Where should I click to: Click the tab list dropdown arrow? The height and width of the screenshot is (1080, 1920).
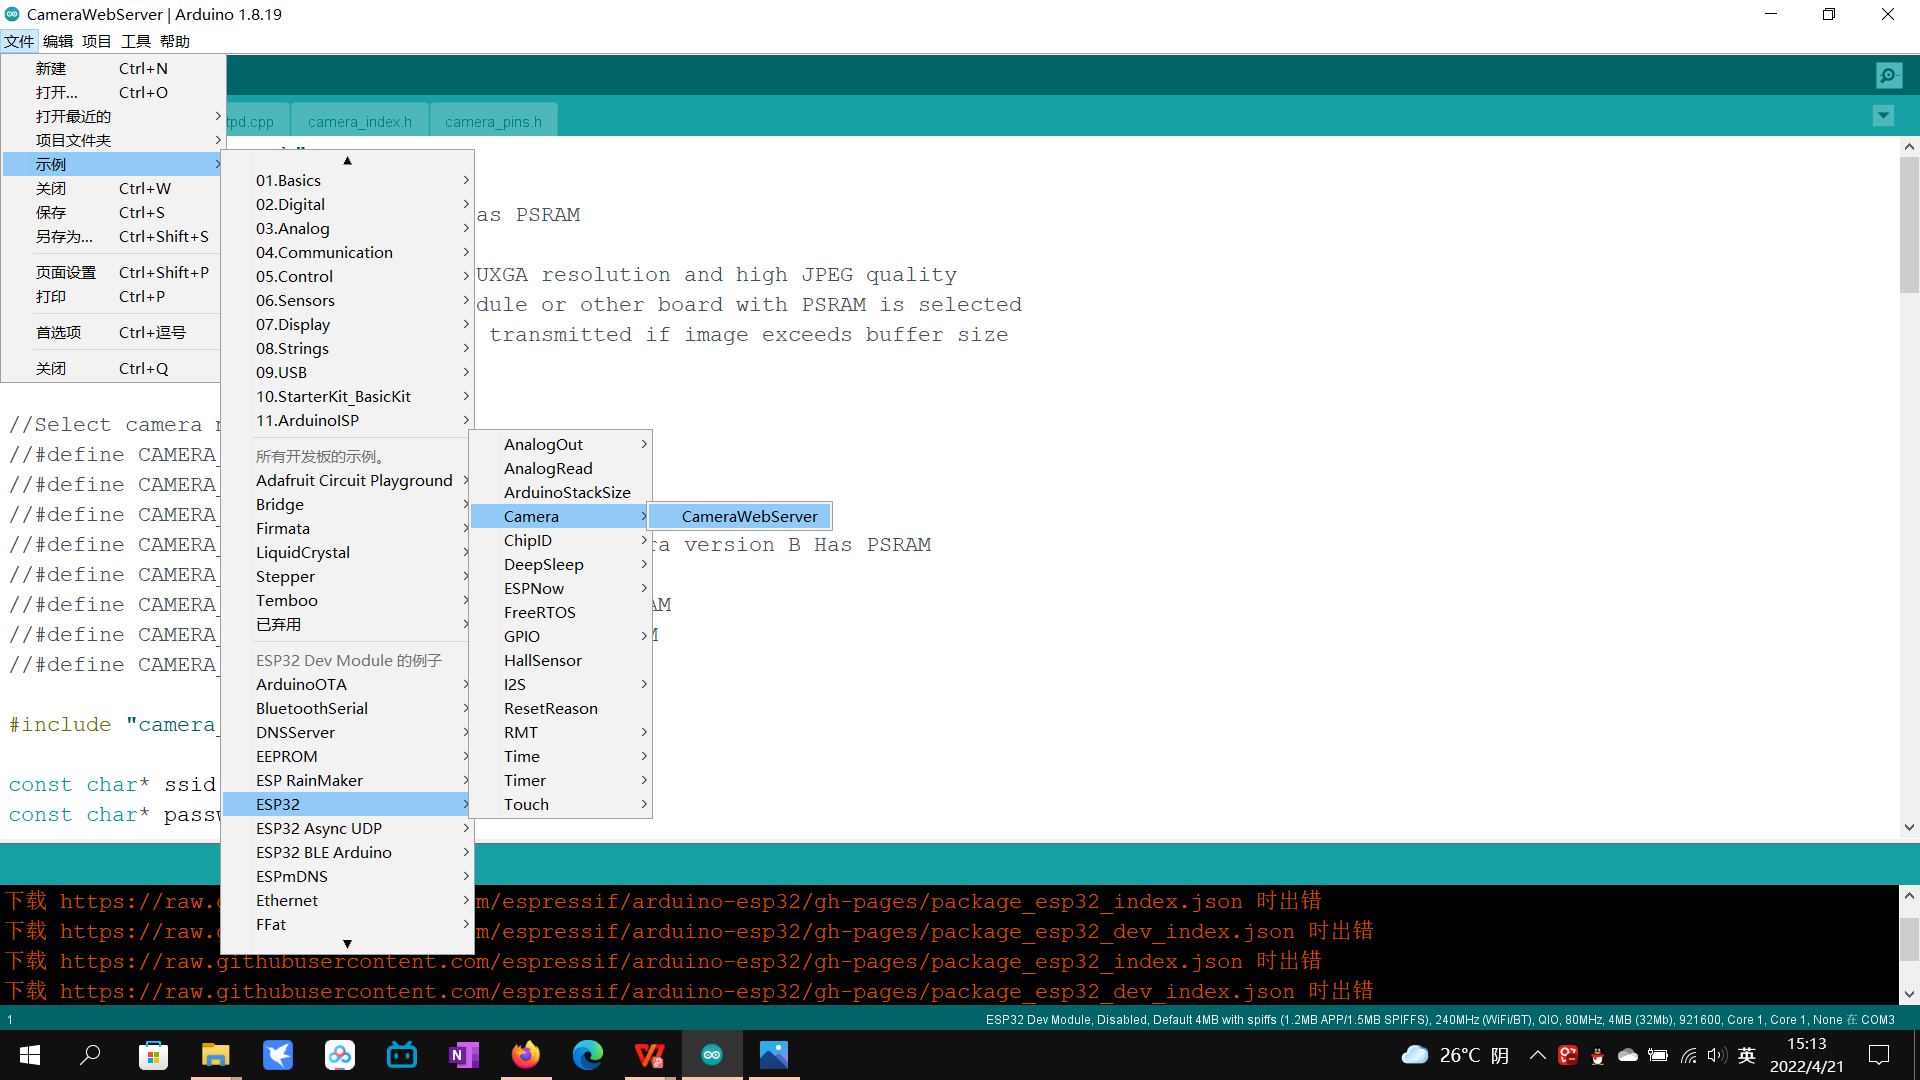[1883, 116]
